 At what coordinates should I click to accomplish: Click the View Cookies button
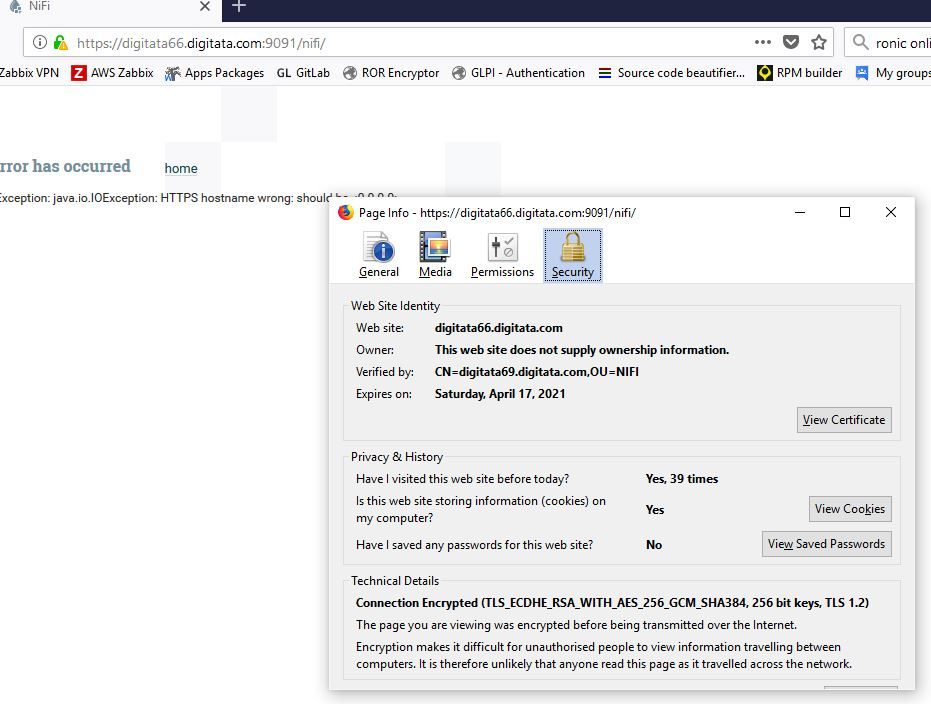(850, 509)
